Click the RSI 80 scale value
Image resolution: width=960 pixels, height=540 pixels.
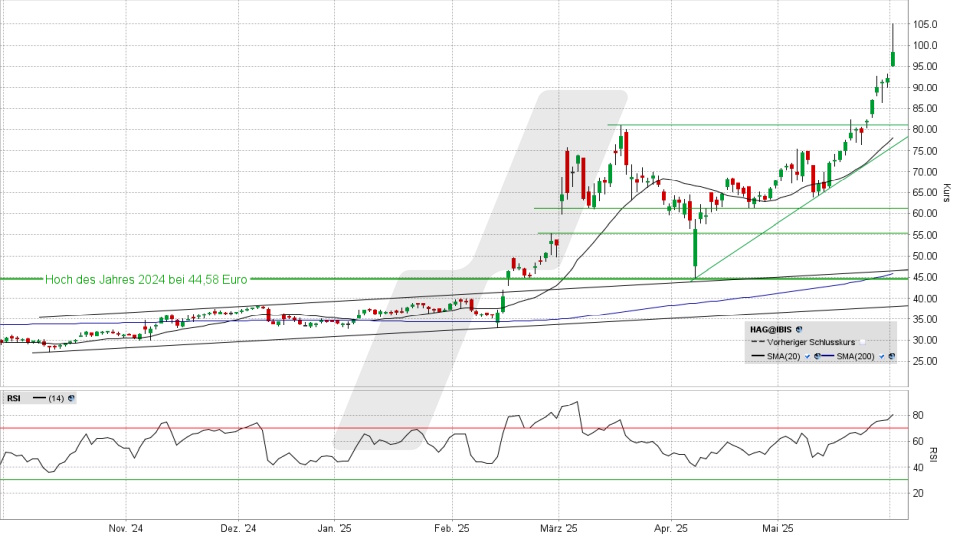tap(918, 415)
